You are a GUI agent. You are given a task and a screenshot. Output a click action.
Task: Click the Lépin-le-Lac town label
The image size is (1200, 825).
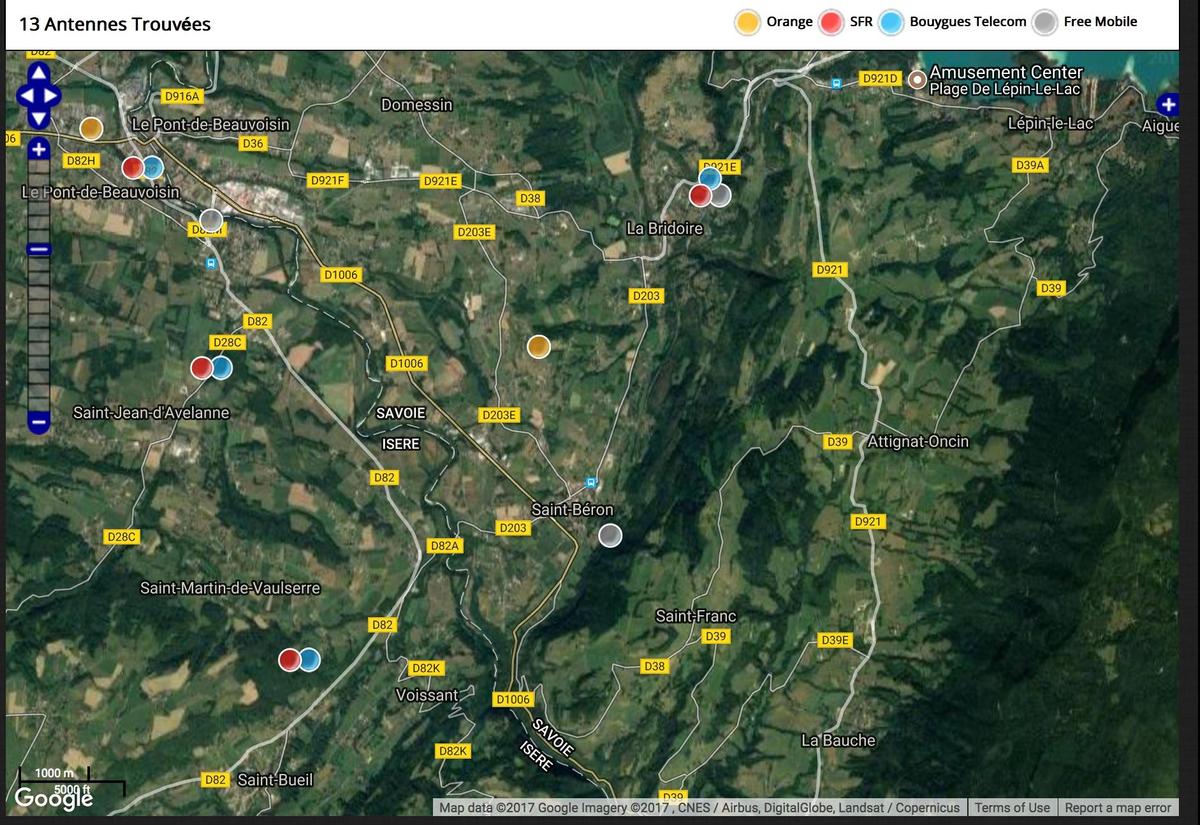pos(1051,123)
